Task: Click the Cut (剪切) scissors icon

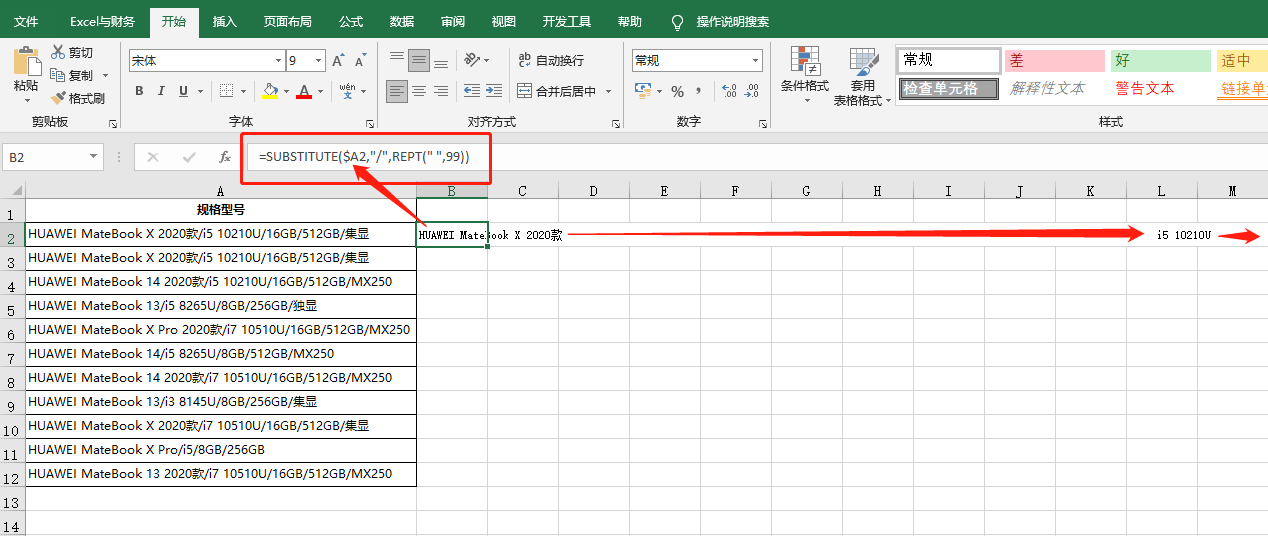Action: 58,52
